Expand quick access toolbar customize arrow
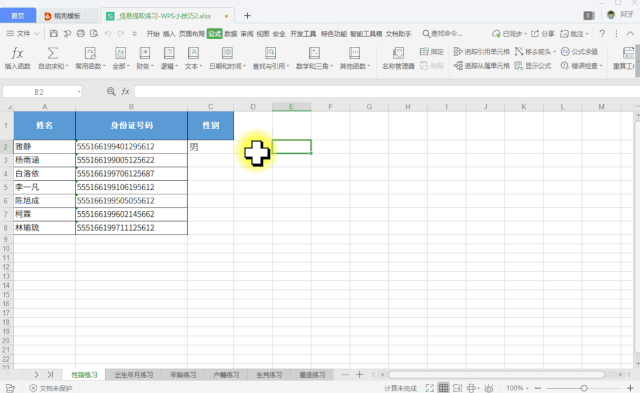 (x=134, y=34)
